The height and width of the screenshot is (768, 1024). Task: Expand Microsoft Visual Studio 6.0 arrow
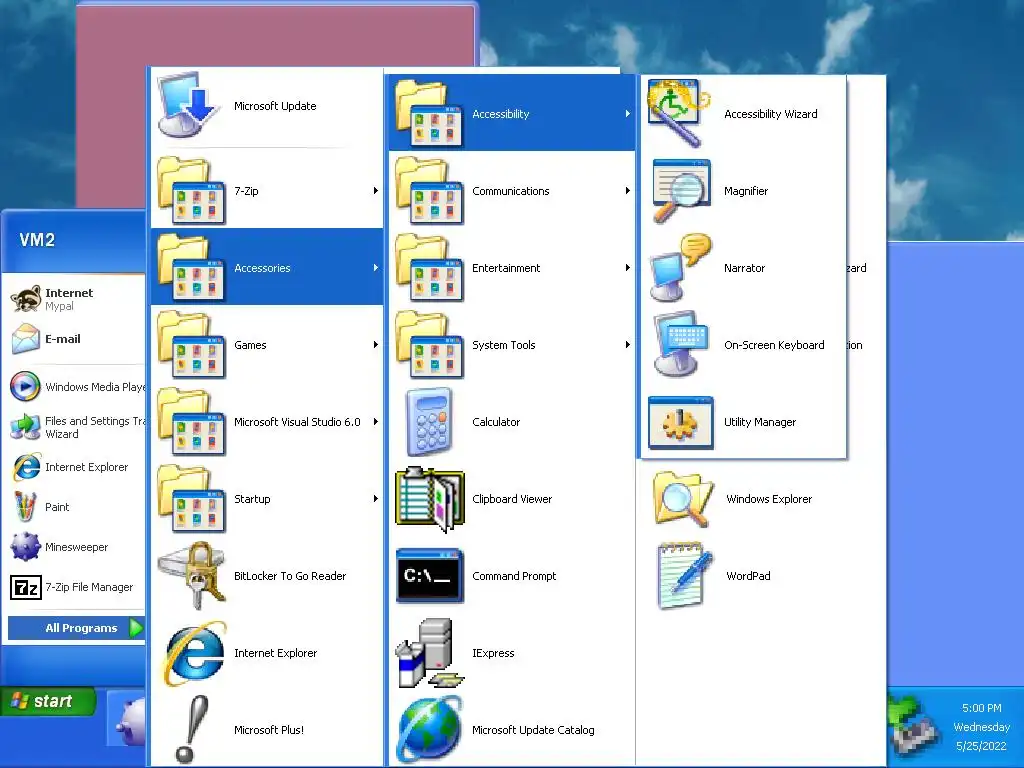click(x=376, y=422)
